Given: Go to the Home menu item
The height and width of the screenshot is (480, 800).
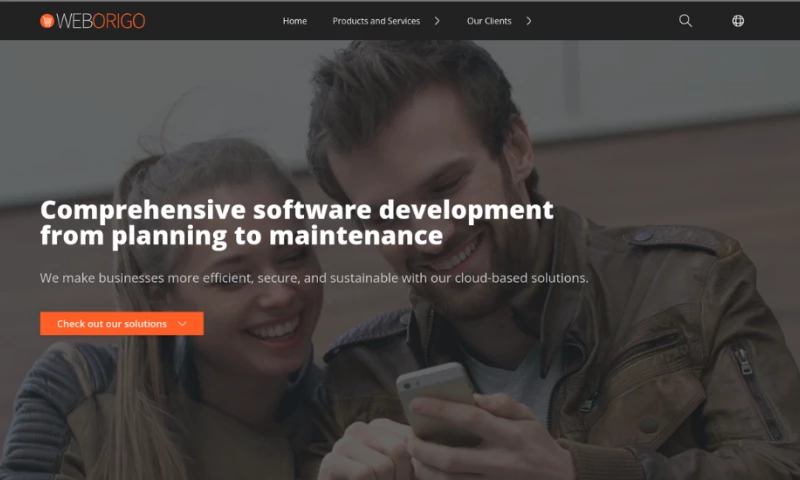Looking at the screenshot, I should (295, 21).
